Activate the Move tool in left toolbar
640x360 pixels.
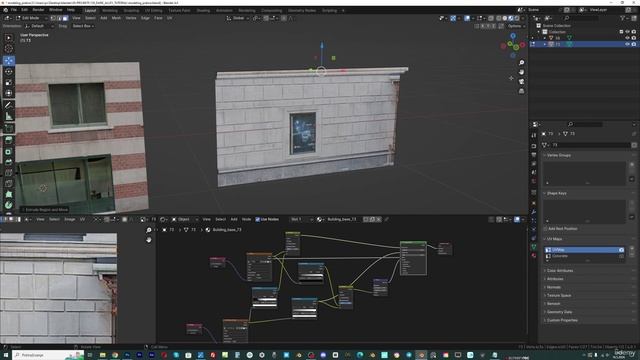coord(9,61)
